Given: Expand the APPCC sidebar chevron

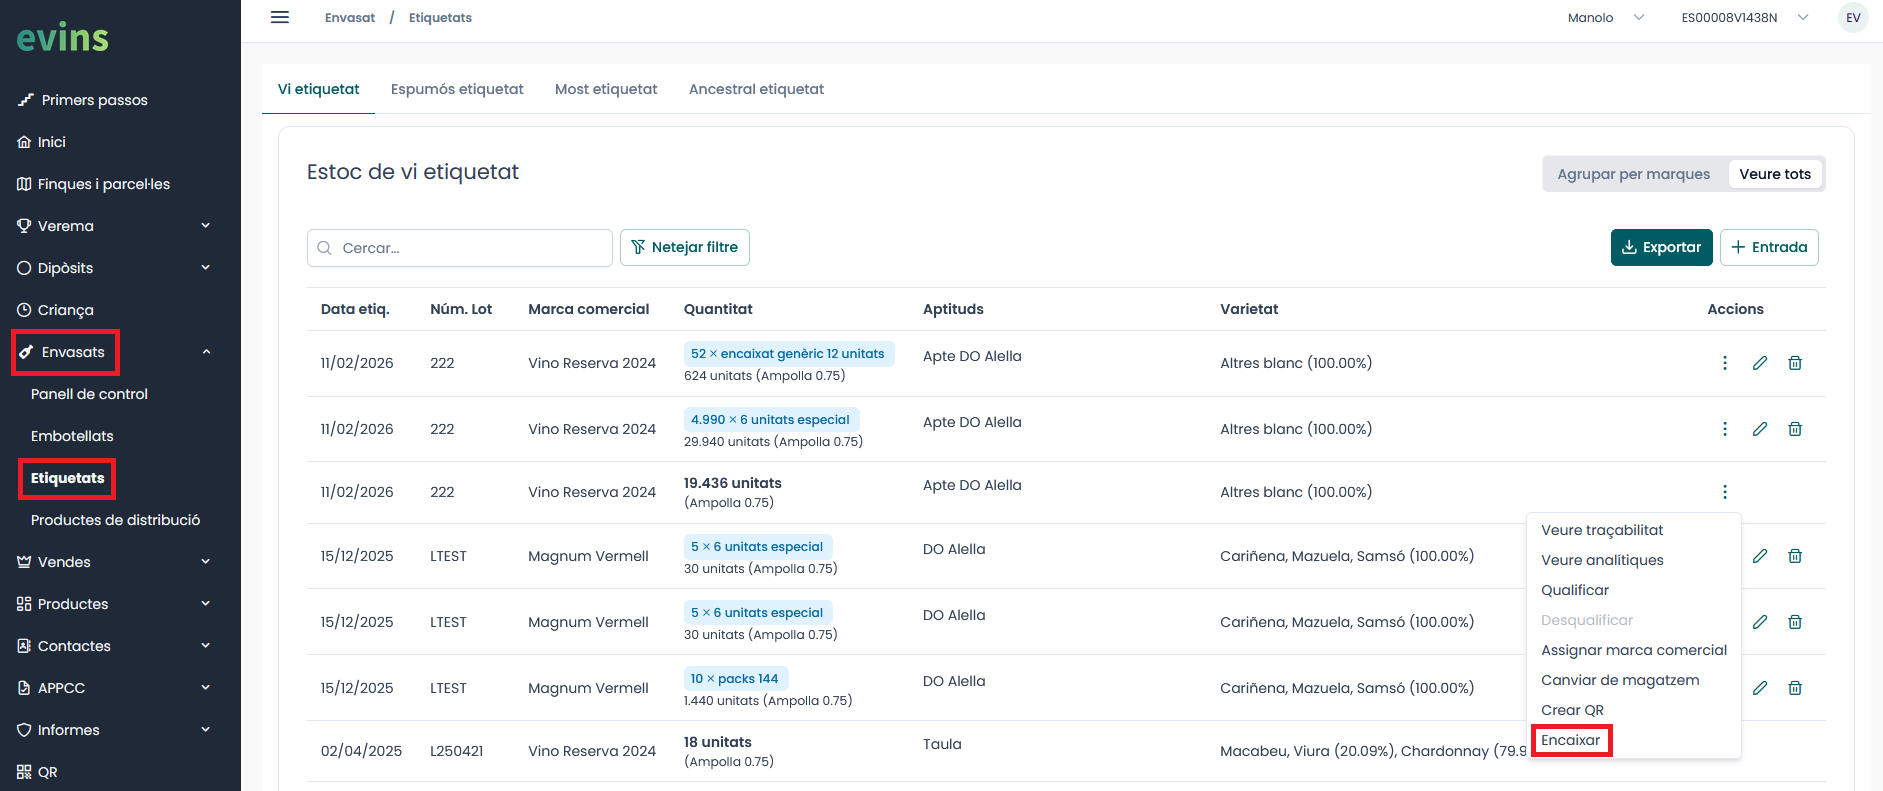Looking at the screenshot, I should [206, 688].
